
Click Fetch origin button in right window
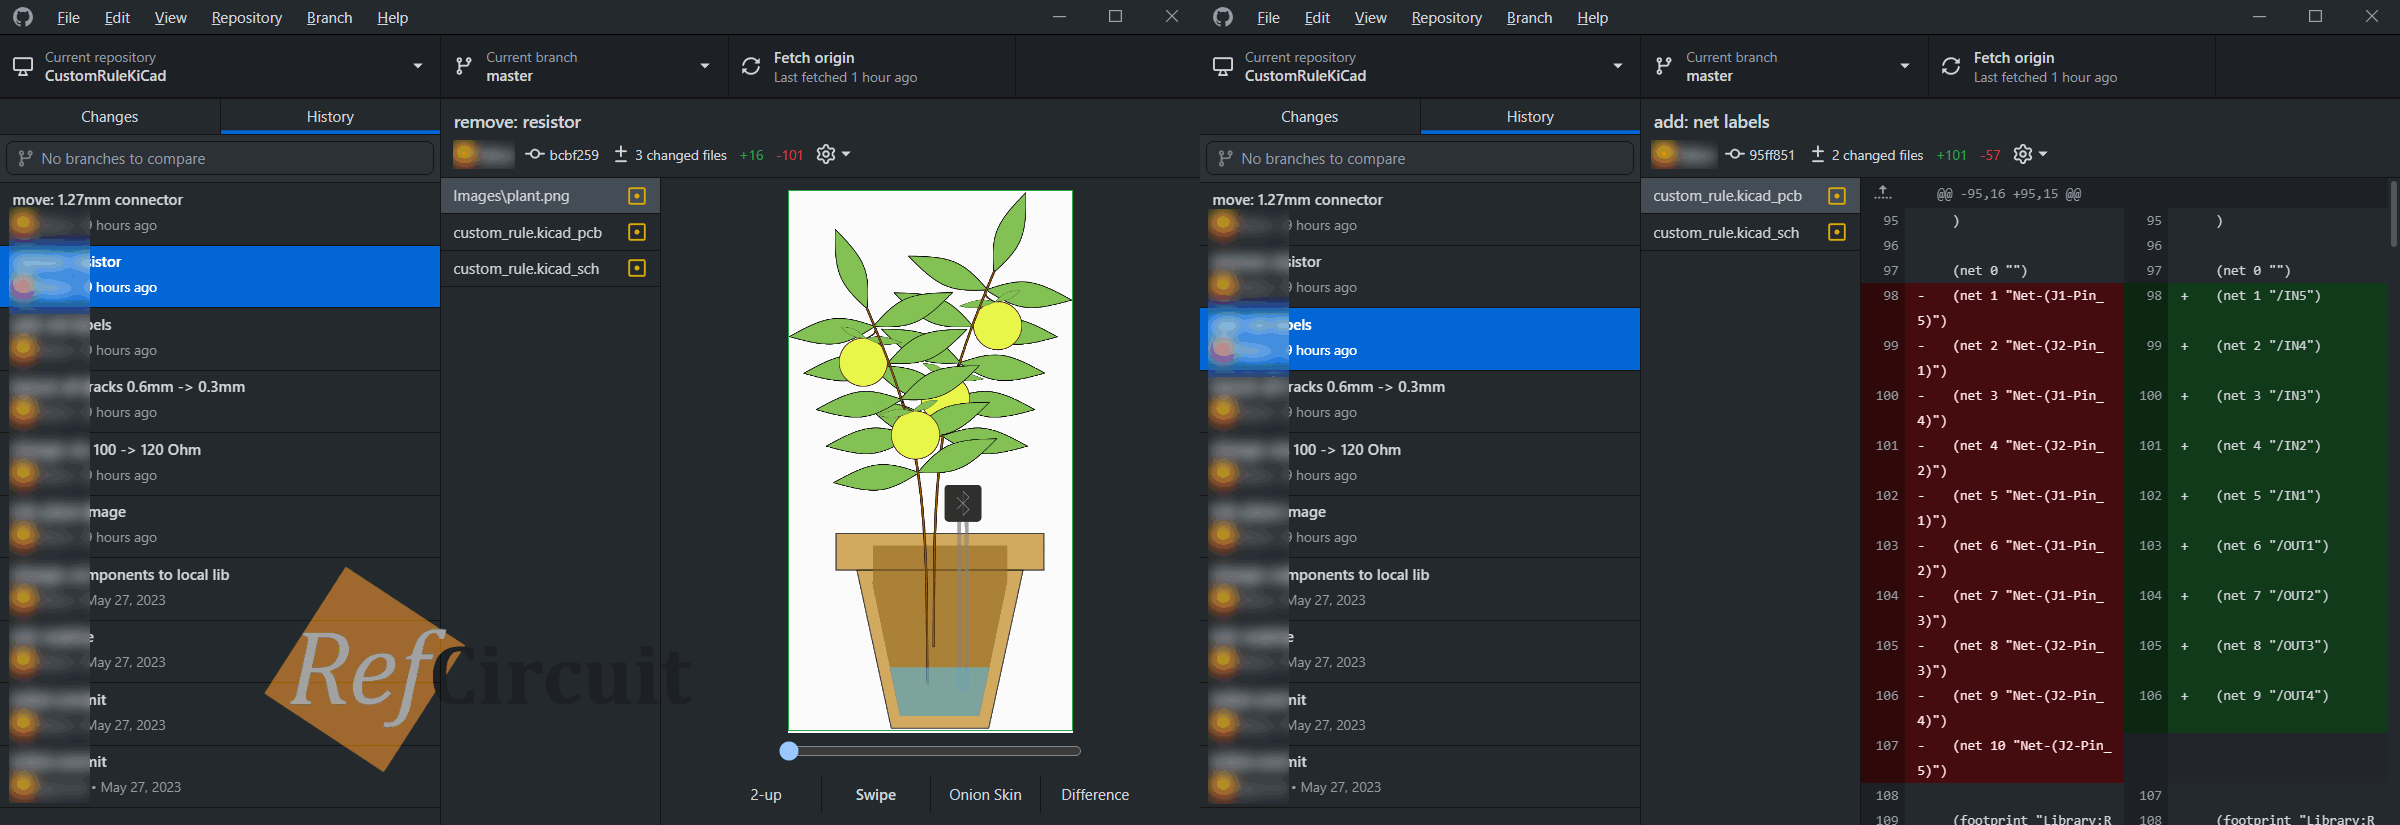click(x=2072, y=67)
